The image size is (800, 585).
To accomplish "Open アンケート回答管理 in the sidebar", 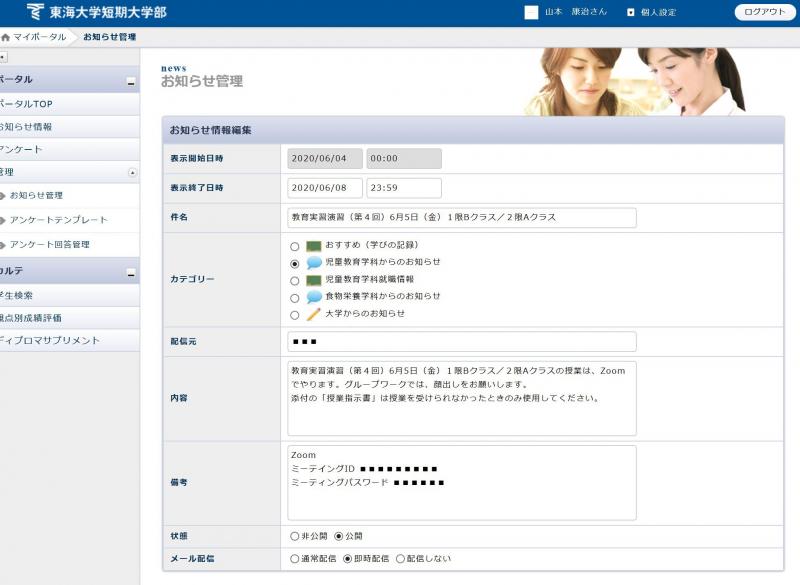I will 50,244.
